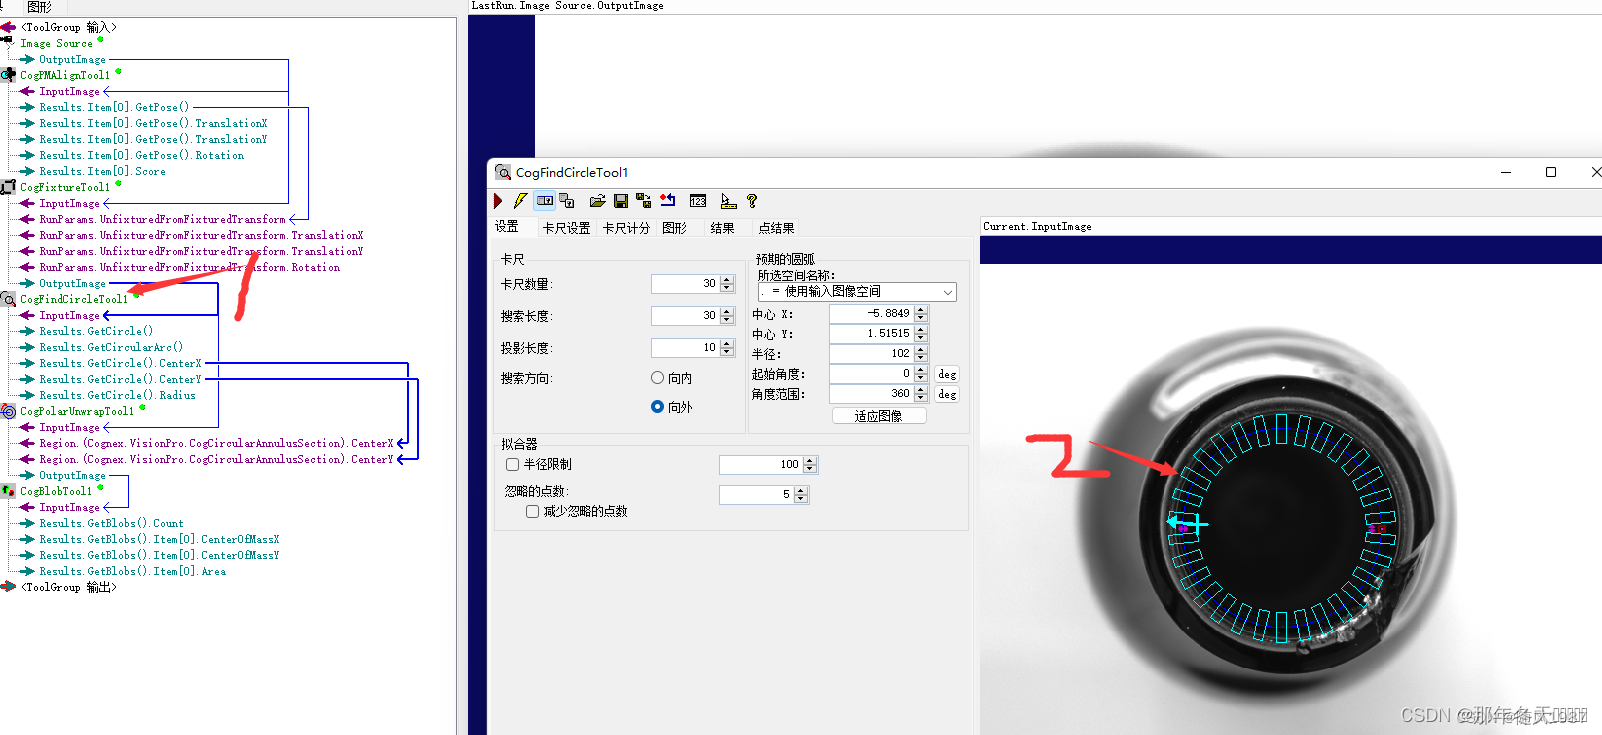This screenshot has width=1602, height=735.
Task: Select the CogFindCircleTool1 magnifier icon in the tree
Action: [x=8, y=299]
